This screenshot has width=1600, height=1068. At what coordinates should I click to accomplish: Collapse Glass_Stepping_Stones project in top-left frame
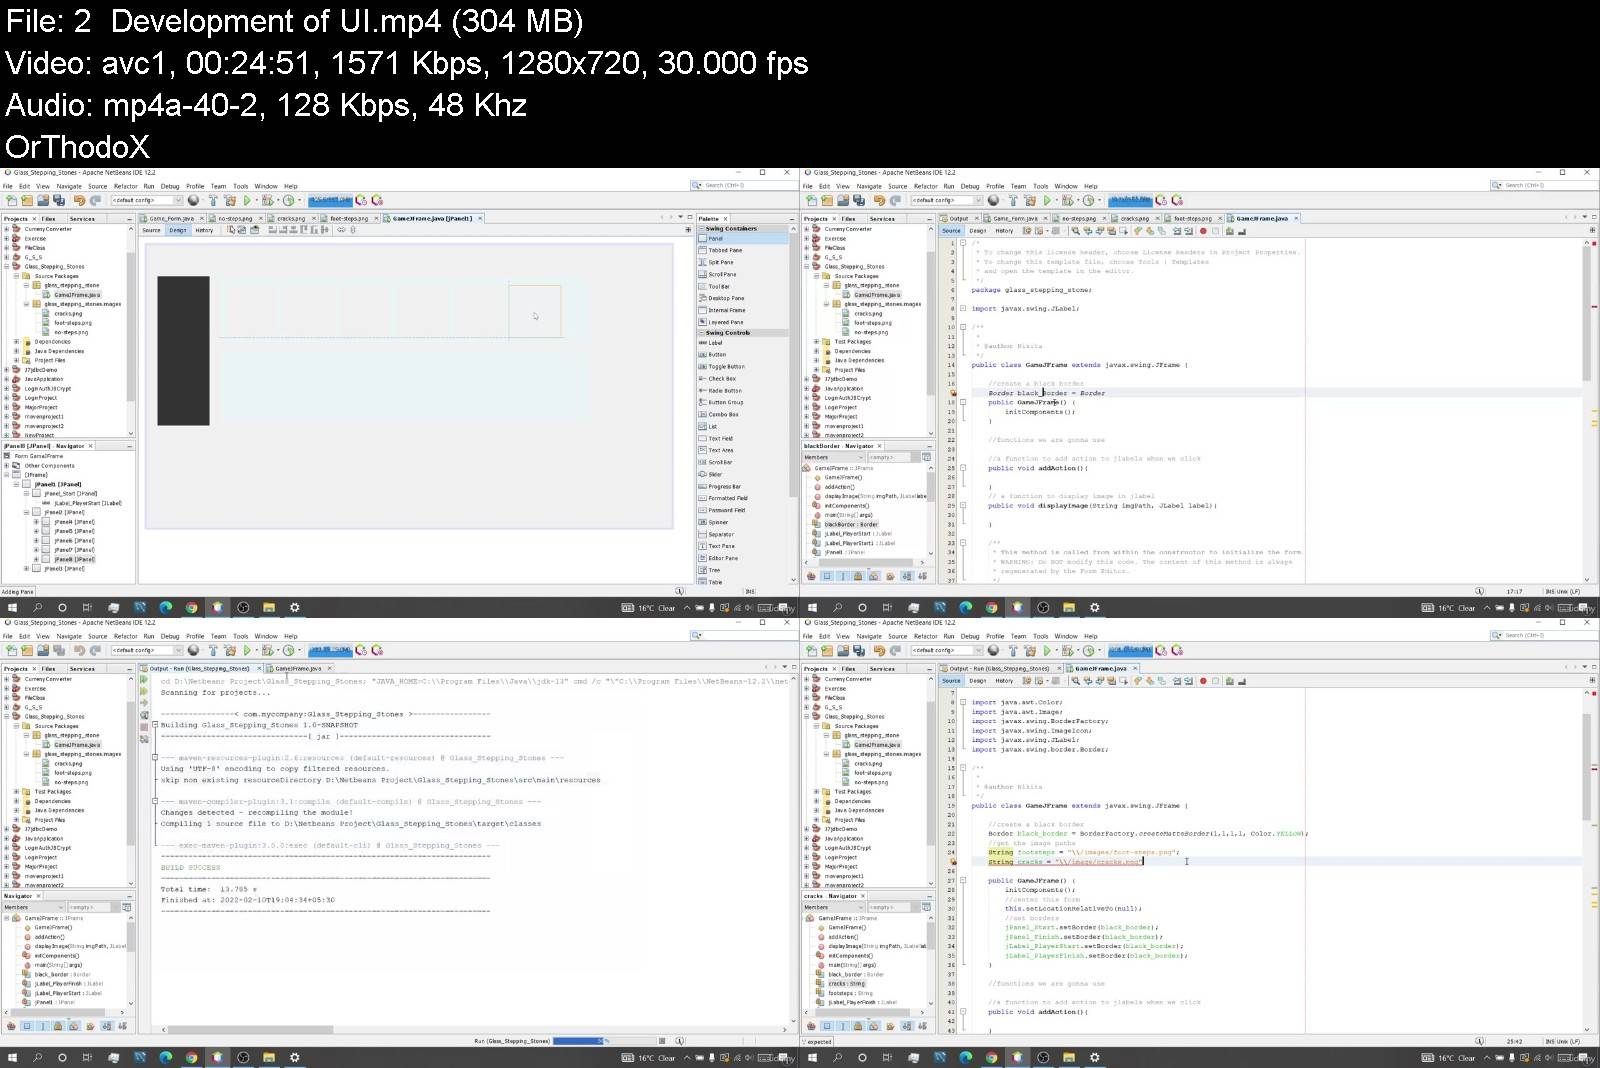point(6,267)
